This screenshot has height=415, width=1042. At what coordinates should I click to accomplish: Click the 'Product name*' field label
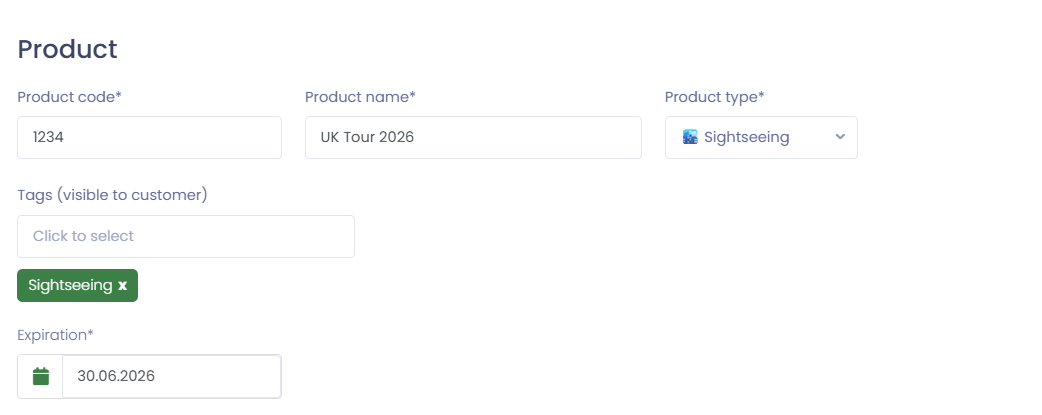click(360, 97)
